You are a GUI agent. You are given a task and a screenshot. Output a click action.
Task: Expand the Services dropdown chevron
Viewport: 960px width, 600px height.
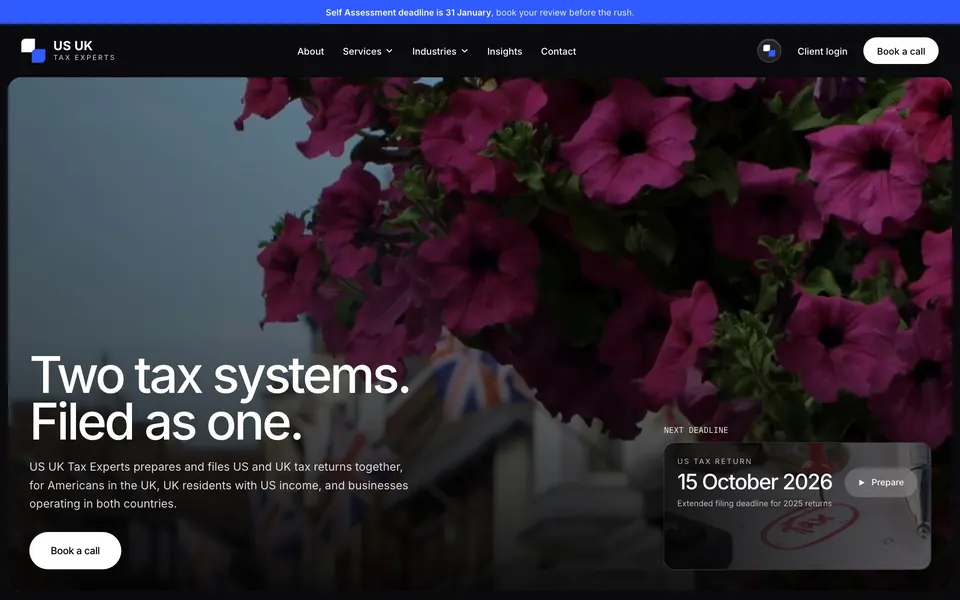pos(389,51)
